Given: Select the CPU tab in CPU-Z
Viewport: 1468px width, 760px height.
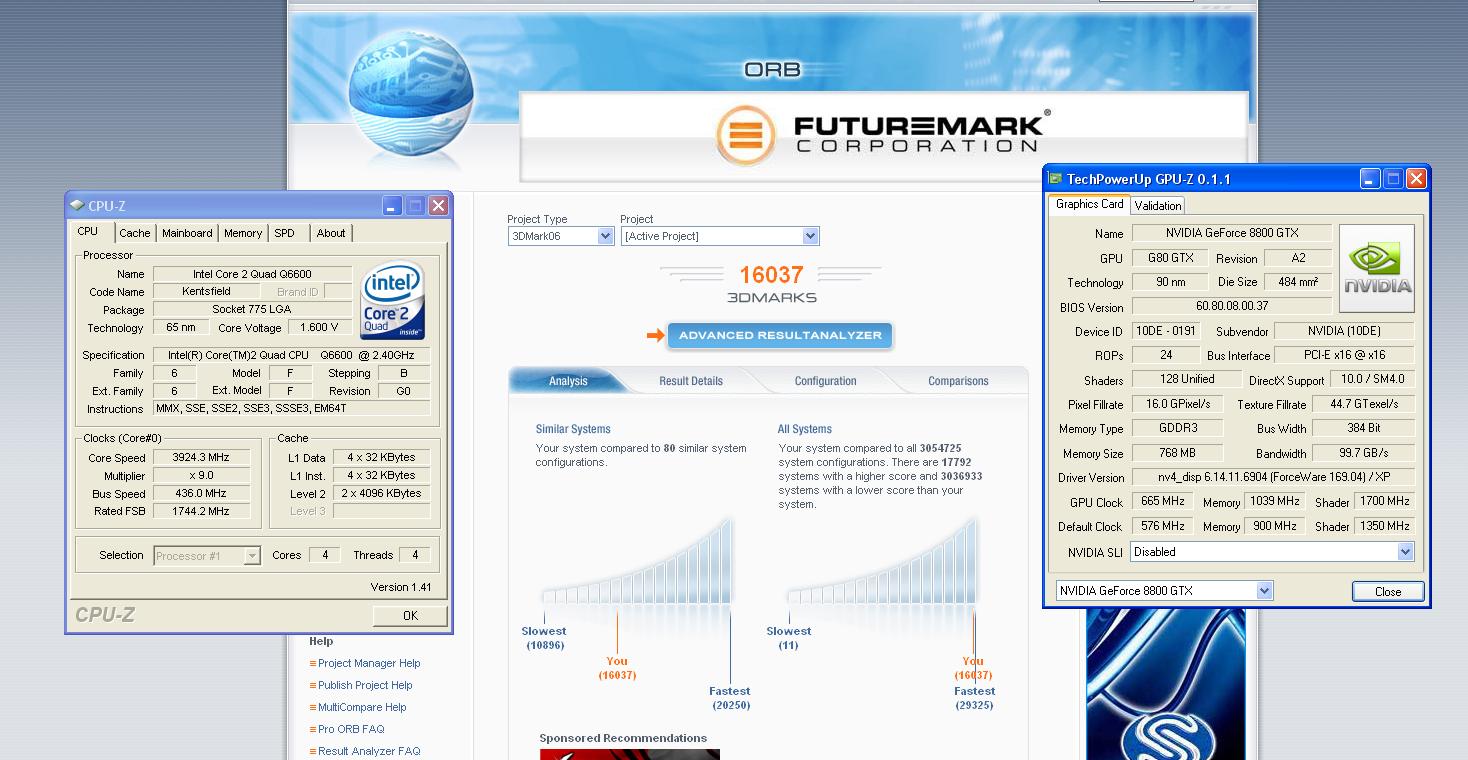Looking at the screenshot, I should 88,231.
